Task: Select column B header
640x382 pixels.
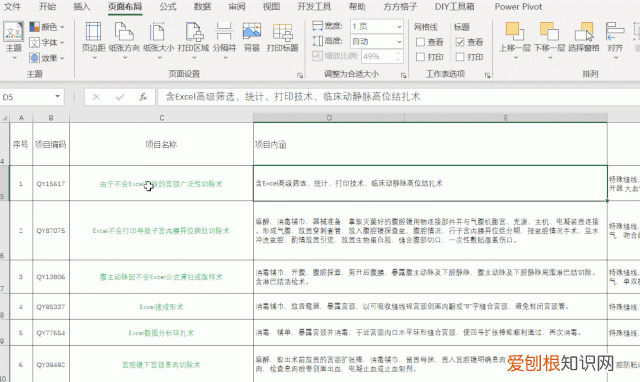Action: (51, 118)
